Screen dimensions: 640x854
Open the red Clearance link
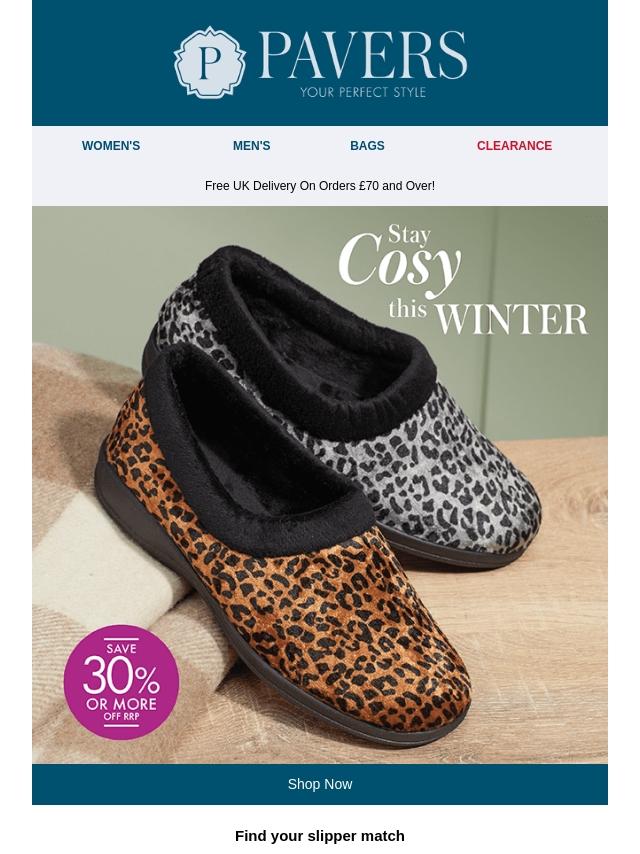pyautogui.click(x=514, y=145)
